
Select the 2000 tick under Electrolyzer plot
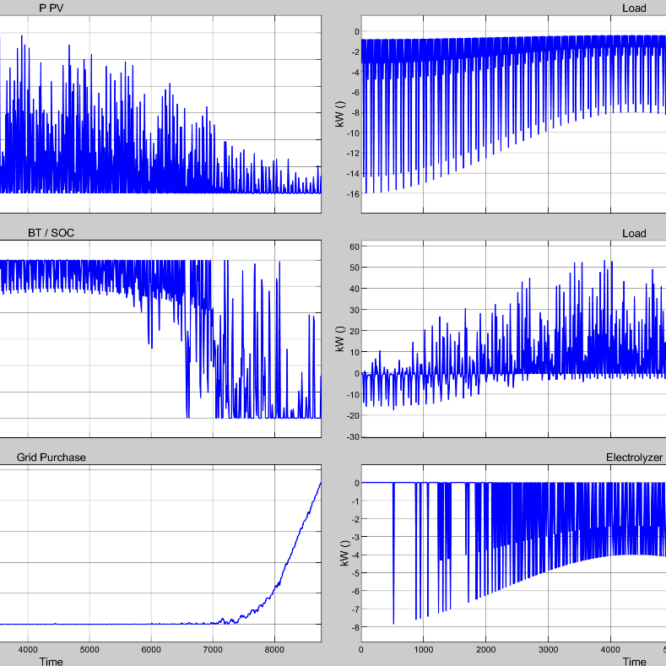click(486, 649)
